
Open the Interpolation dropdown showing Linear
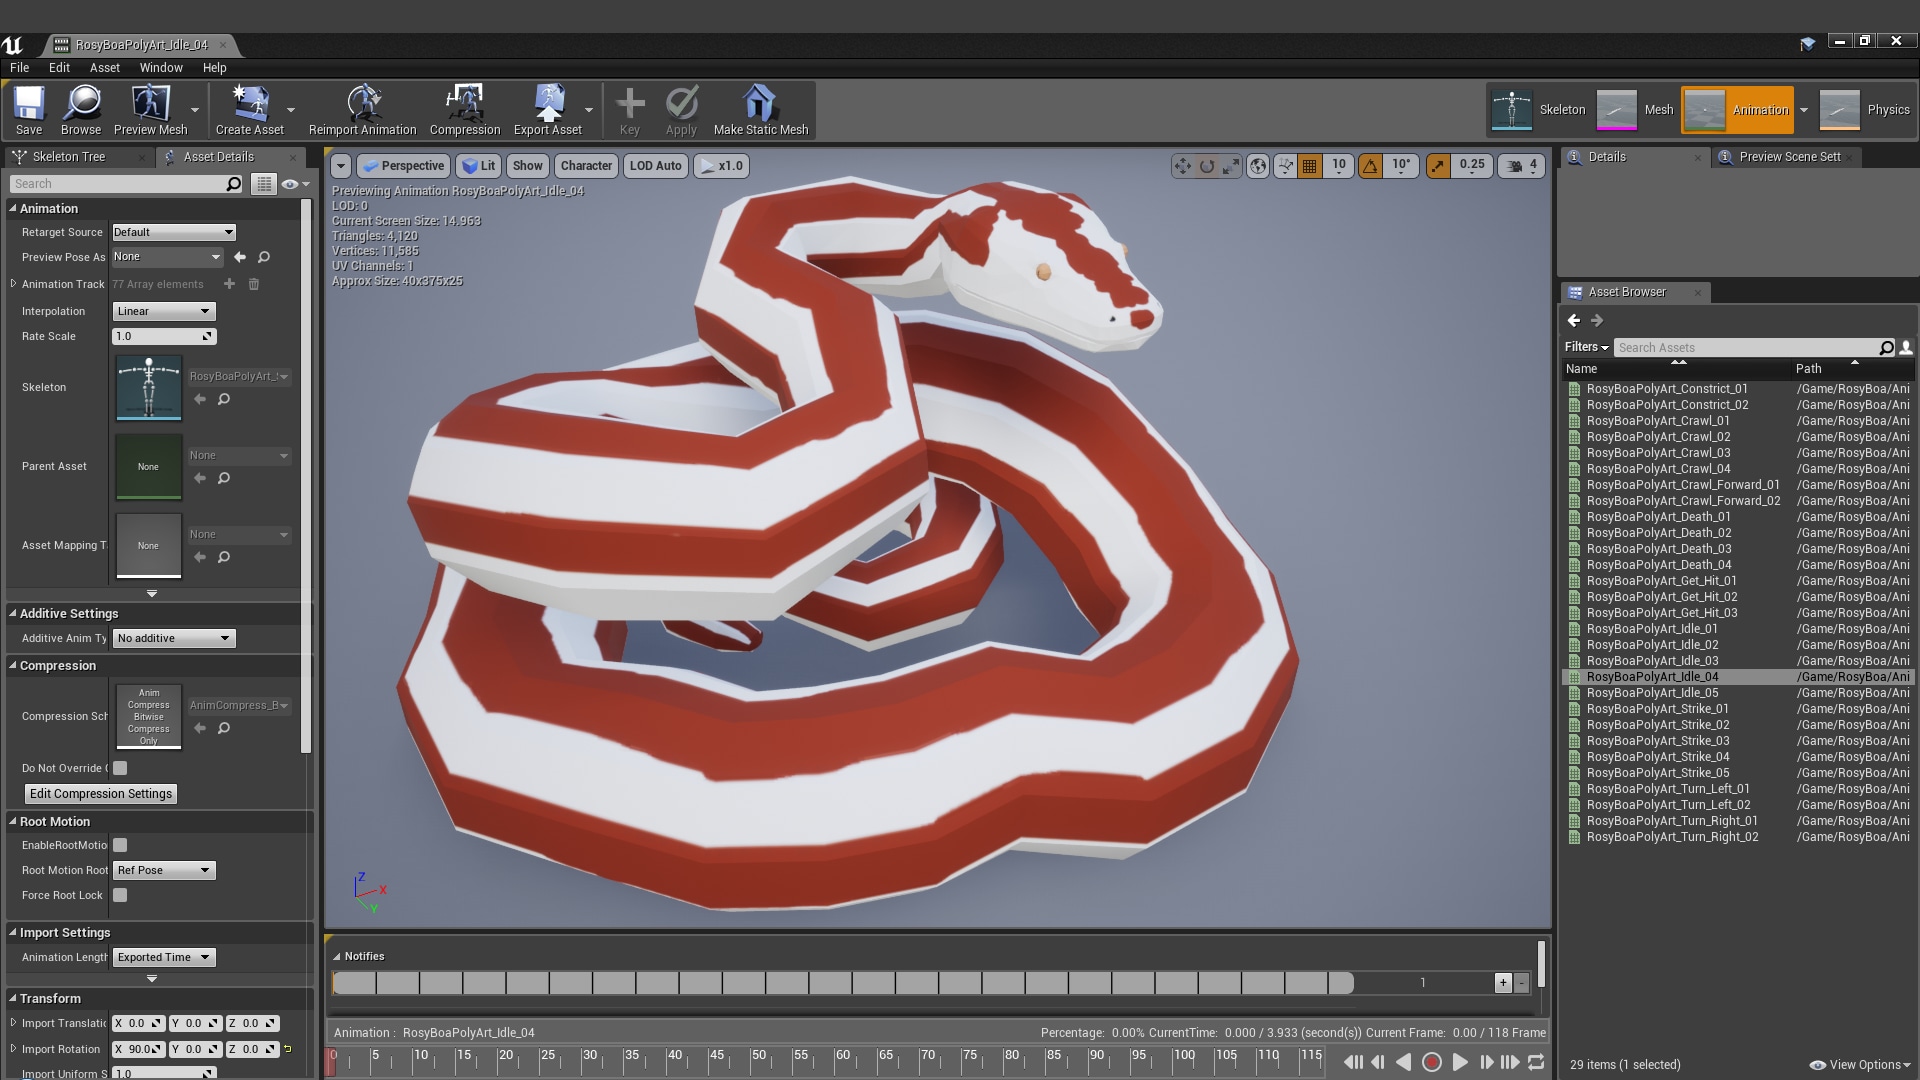click(x=163, y=311)
